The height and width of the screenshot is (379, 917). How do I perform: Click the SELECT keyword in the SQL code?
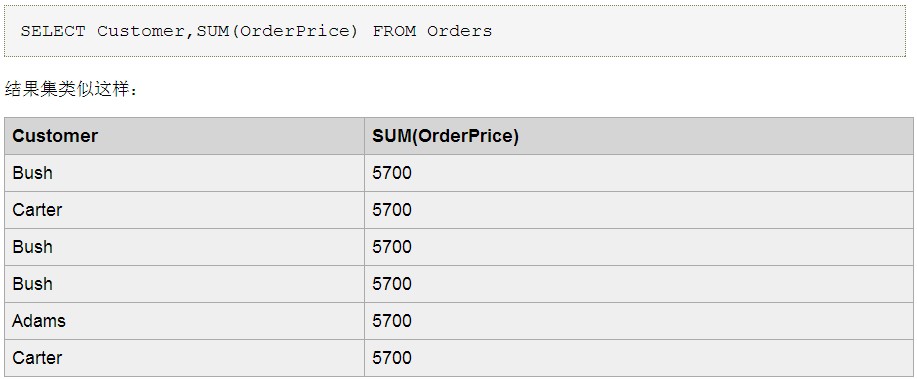coord(53,31)
